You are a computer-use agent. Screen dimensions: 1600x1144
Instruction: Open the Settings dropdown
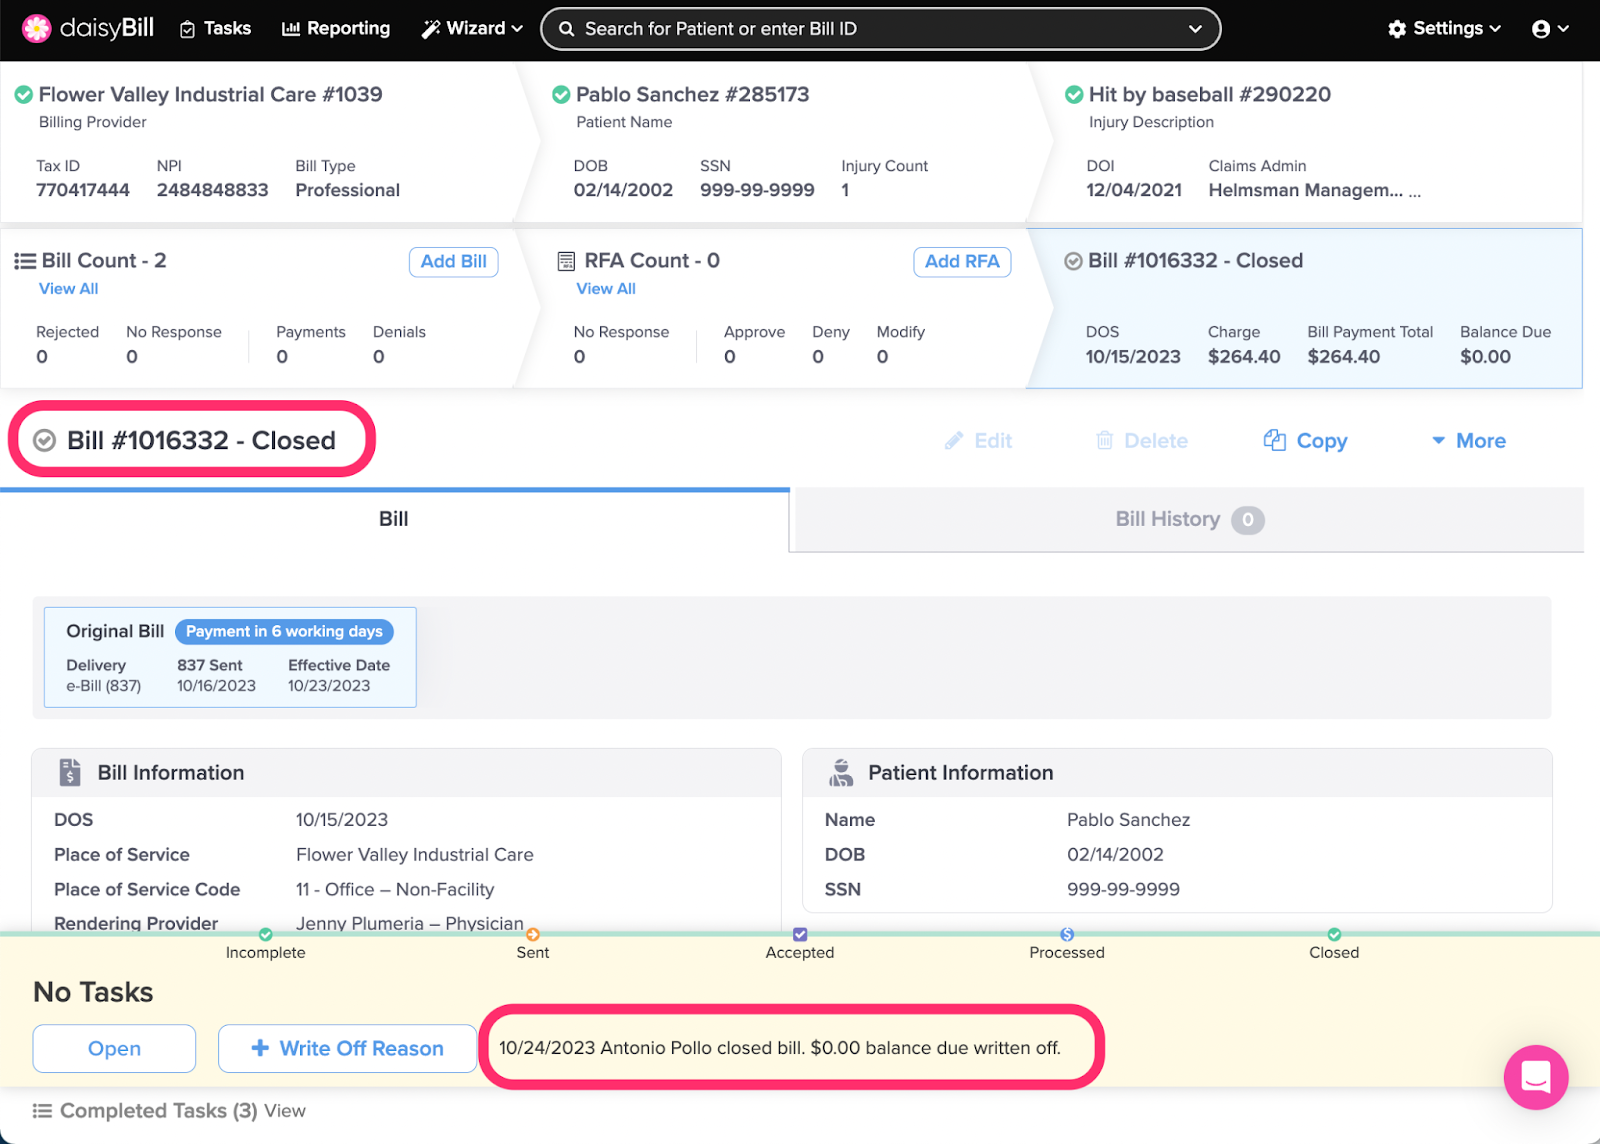pos(1445,29)
